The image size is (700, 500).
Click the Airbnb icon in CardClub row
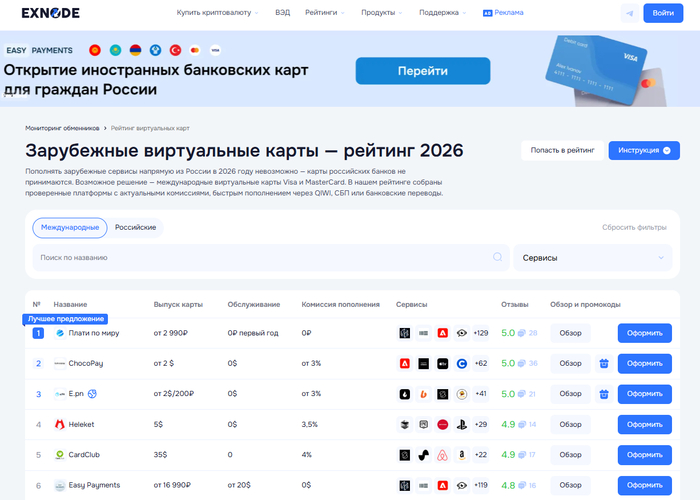tap(442, 455)
